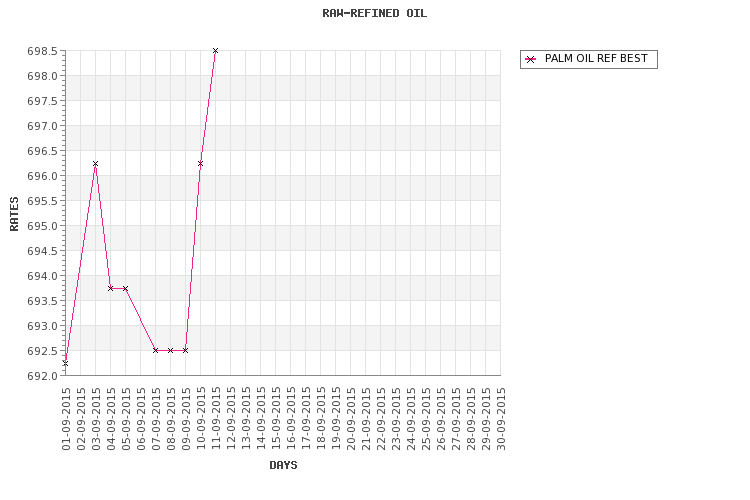Select the 07-09-2015 marker at 692.5
The image size is (750, 500).
(x=155, y=351)
